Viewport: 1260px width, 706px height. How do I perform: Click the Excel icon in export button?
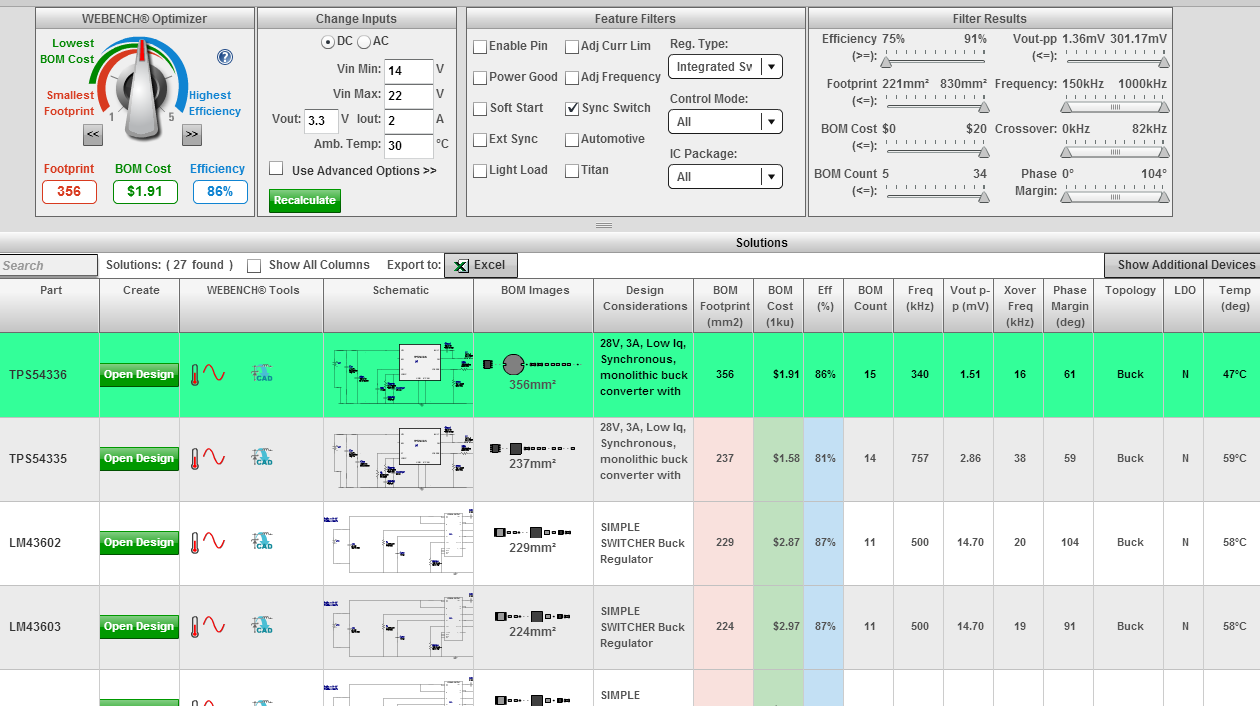[461, 265]
